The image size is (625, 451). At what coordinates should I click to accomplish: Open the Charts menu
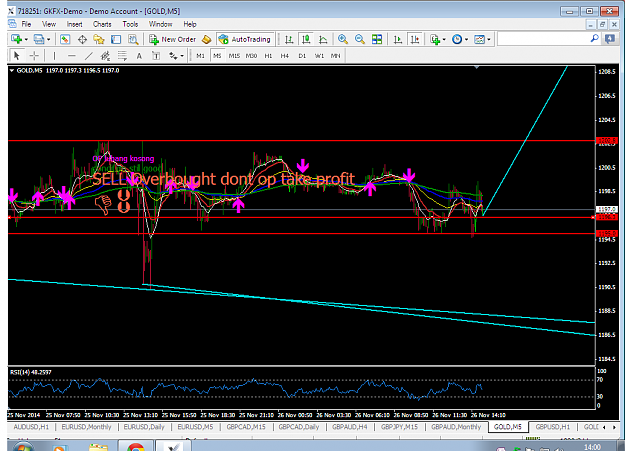coord(102,24)
